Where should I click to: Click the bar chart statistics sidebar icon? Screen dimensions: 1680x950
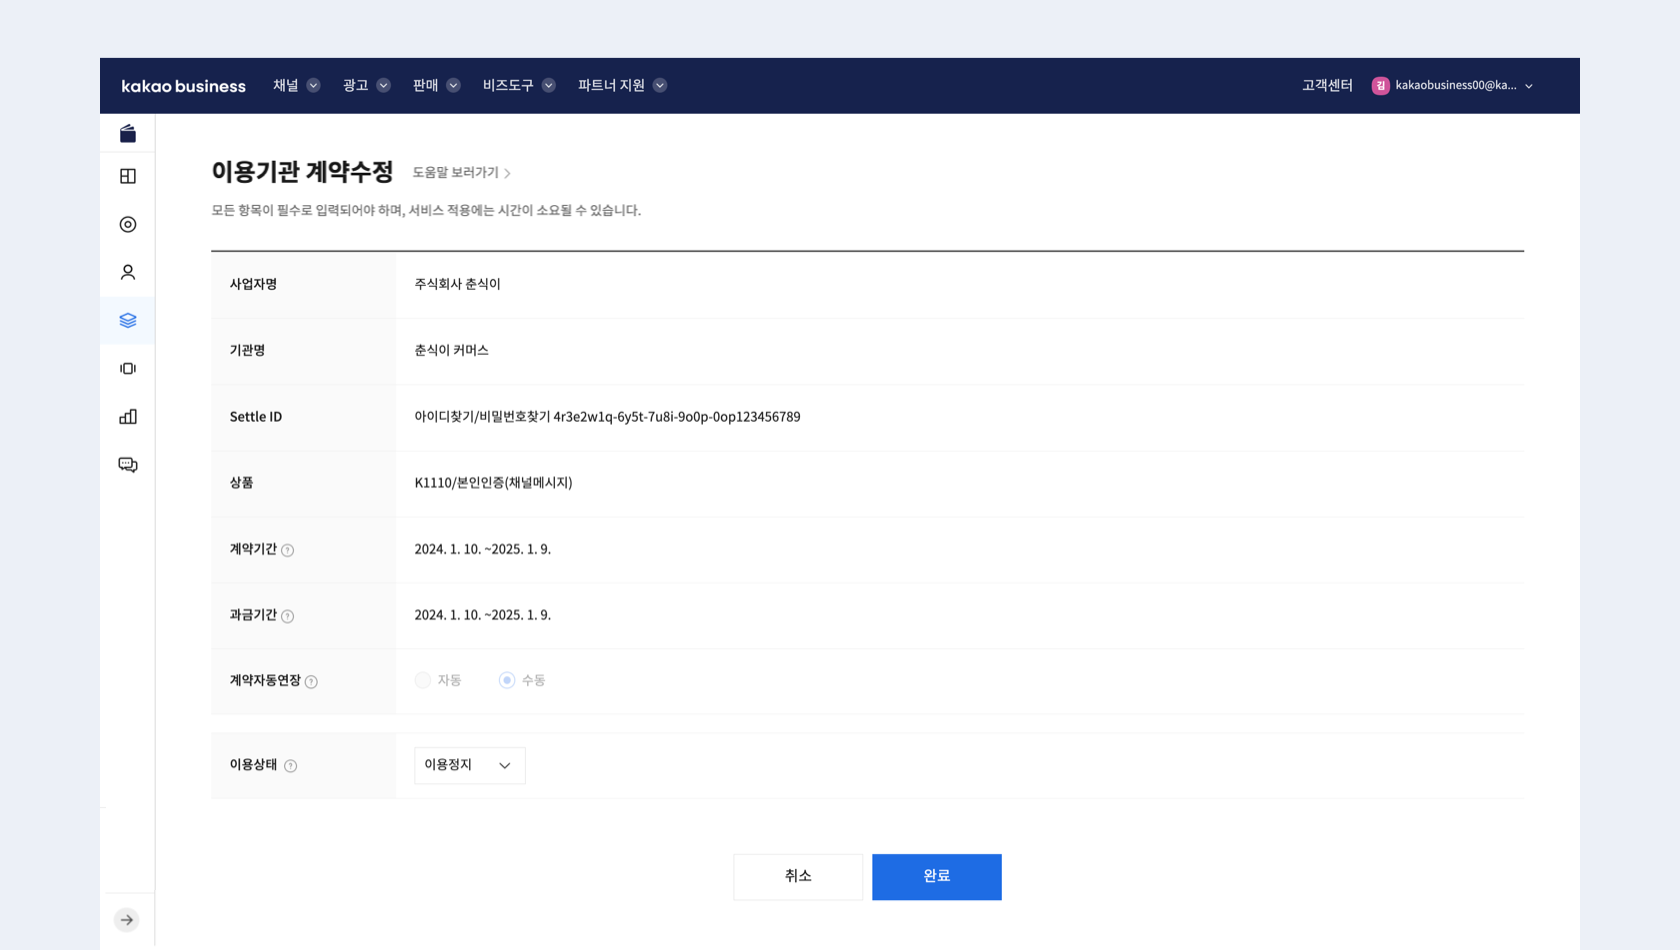coord(128,416)
